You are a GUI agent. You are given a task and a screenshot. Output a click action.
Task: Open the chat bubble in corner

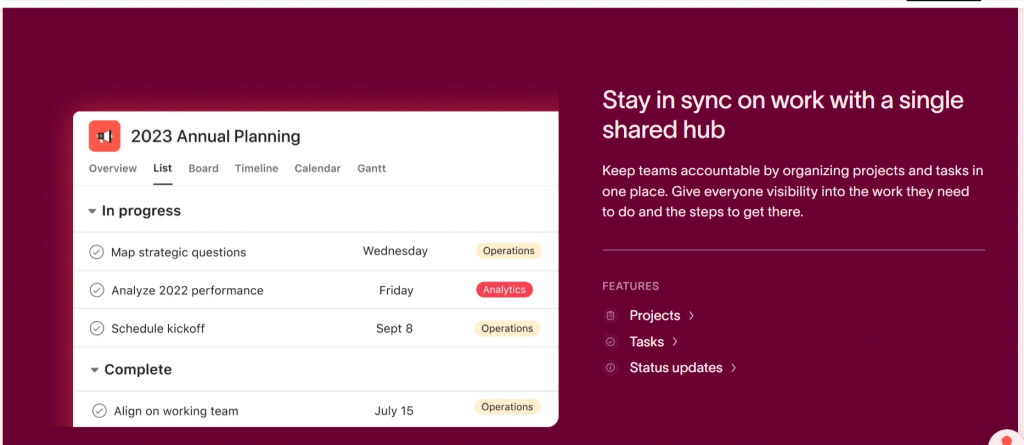pyautogui.click(x=1008, y=440)
